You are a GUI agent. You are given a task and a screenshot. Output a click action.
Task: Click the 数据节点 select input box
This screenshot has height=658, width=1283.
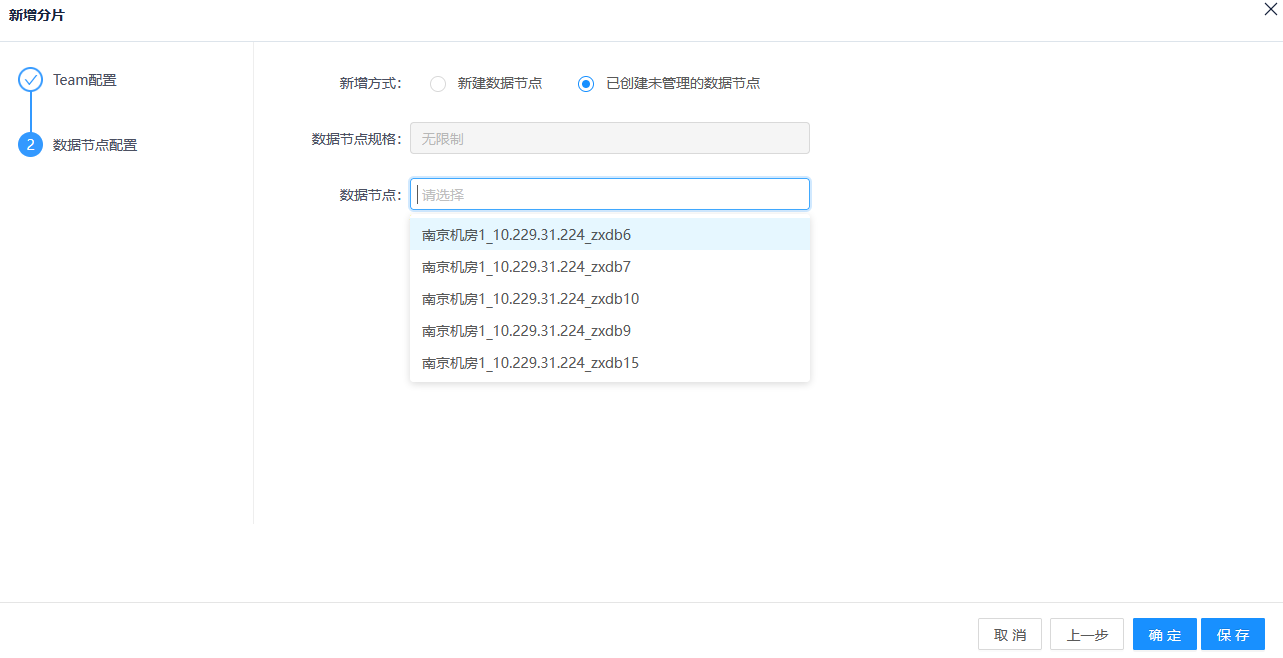tap(610, 194)
